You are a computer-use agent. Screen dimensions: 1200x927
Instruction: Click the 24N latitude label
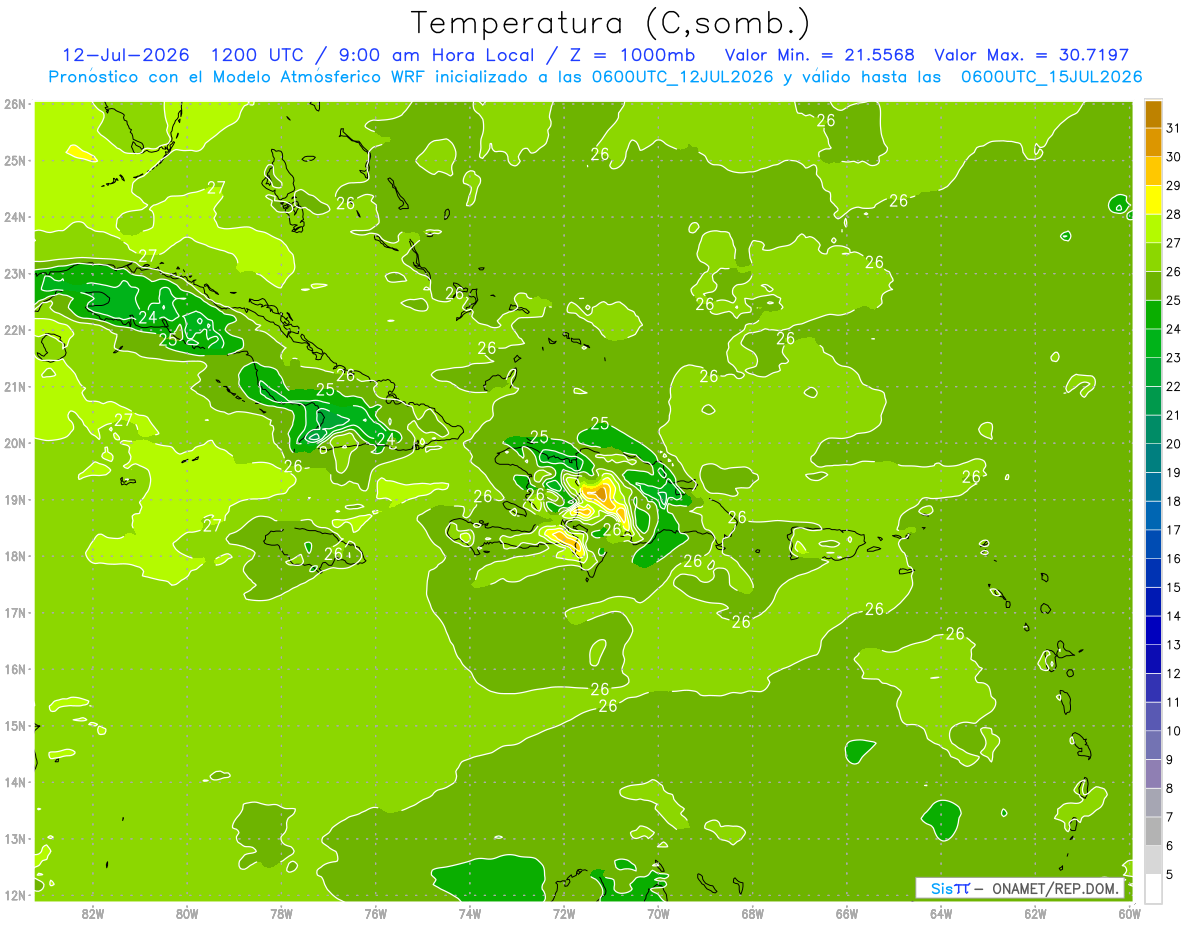coord(15,217)
